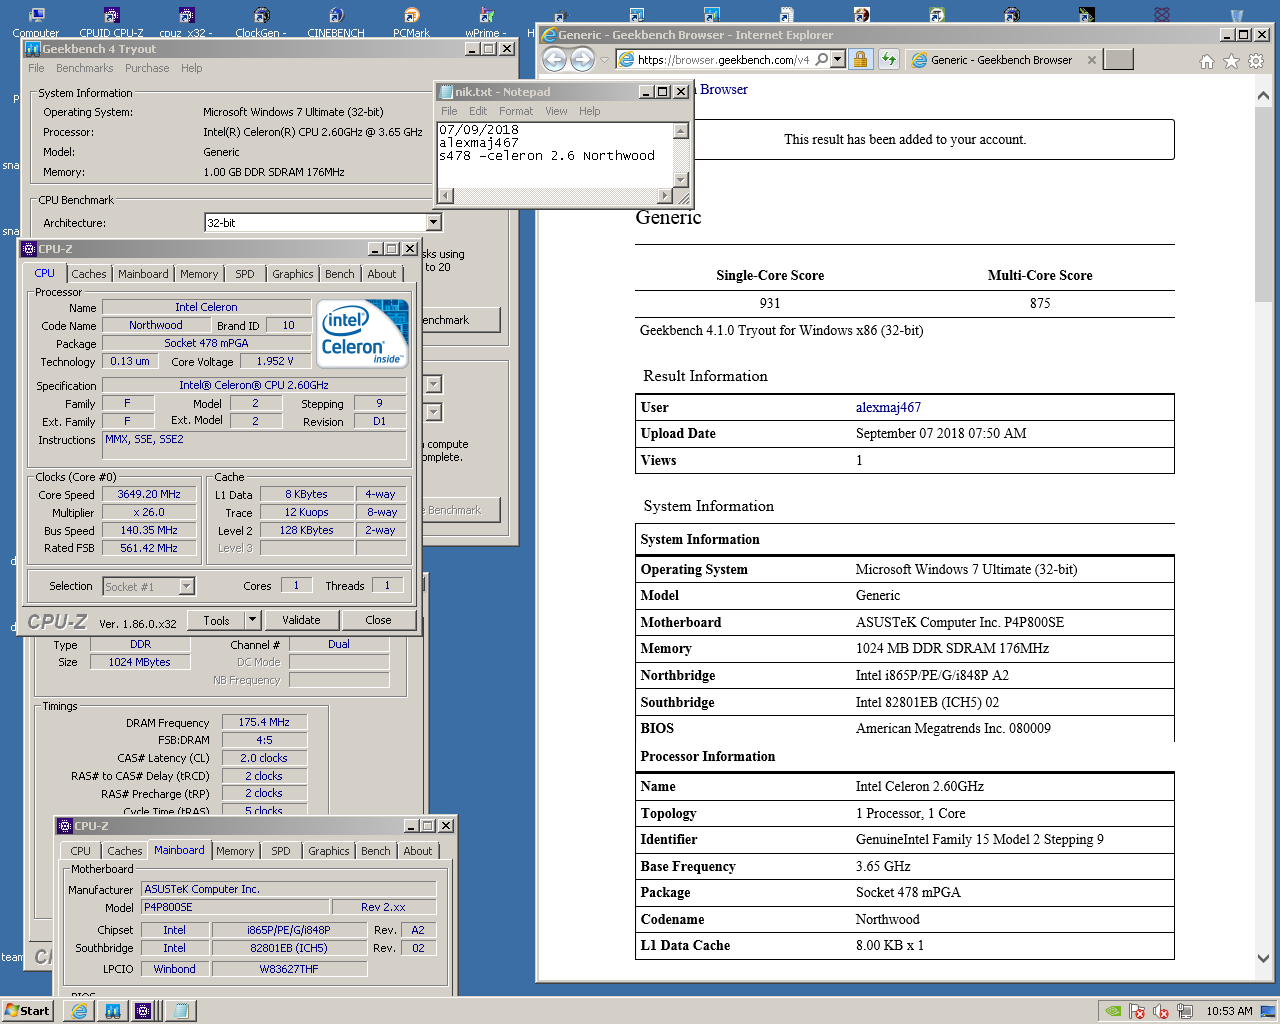Click the Notepad horizontal scrollbar right arrow
The height and width of the screenshot is (1024, 1280).
tap(665, 196)
